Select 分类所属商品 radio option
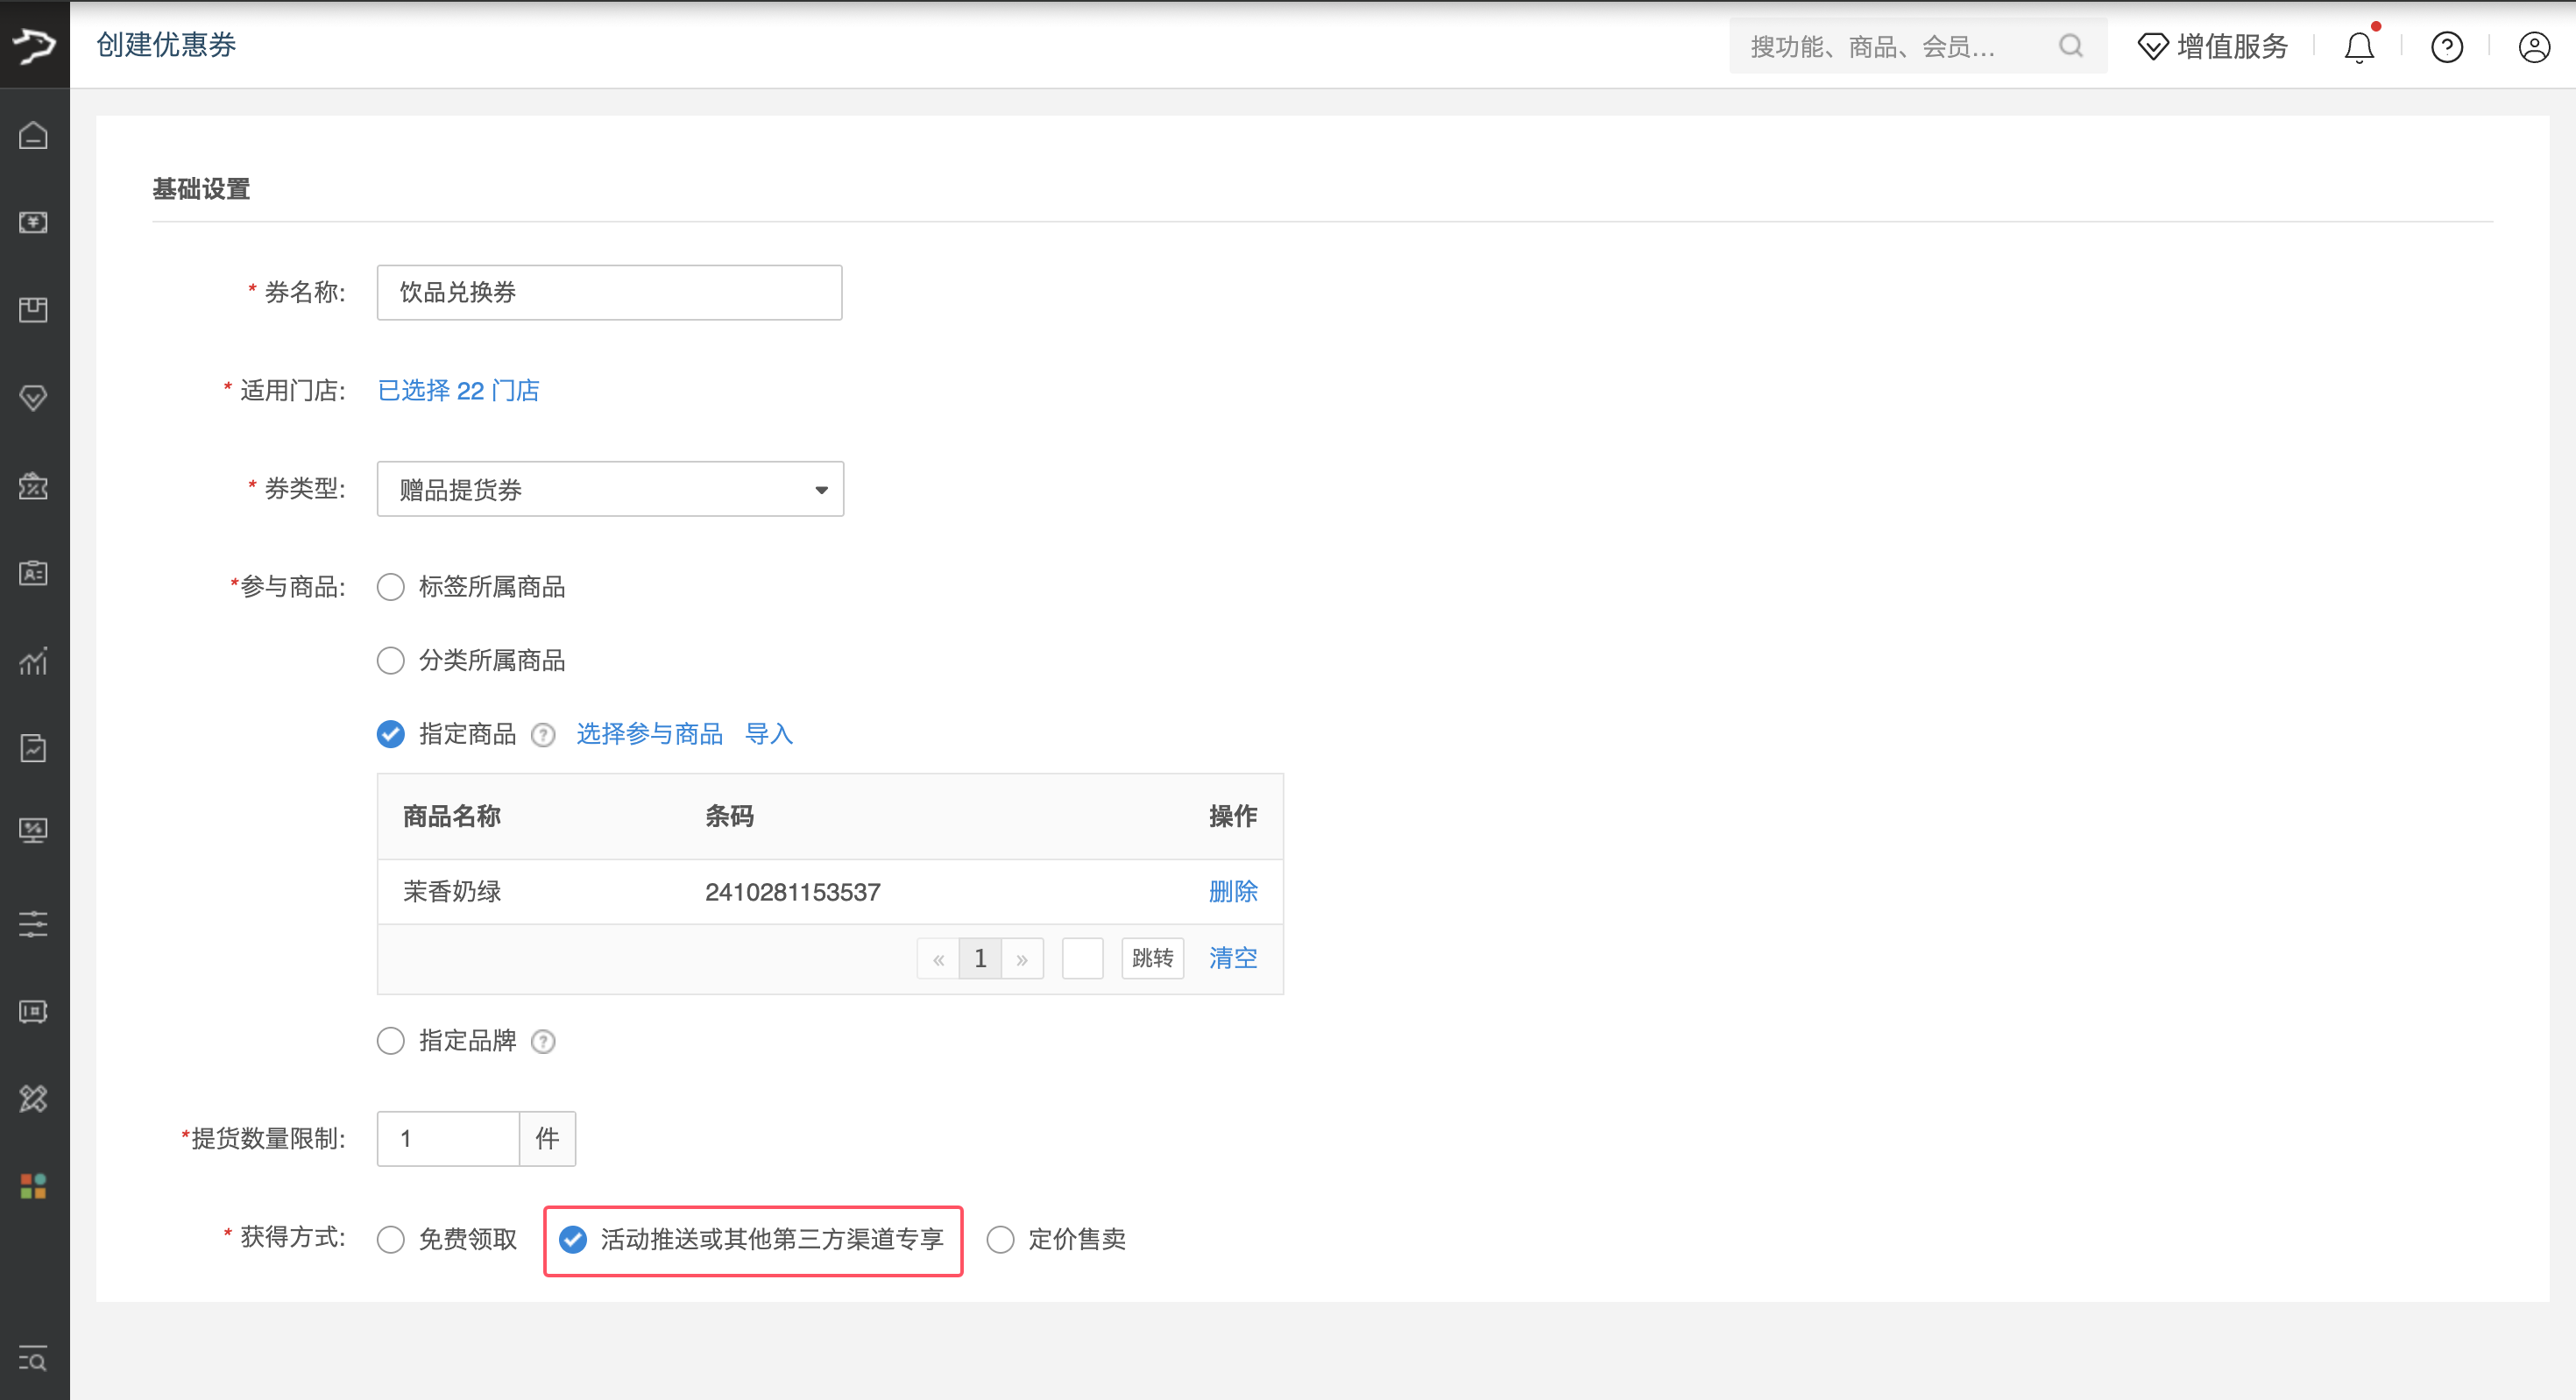This screenshot has width=2576, height=1400. (391, 661)
